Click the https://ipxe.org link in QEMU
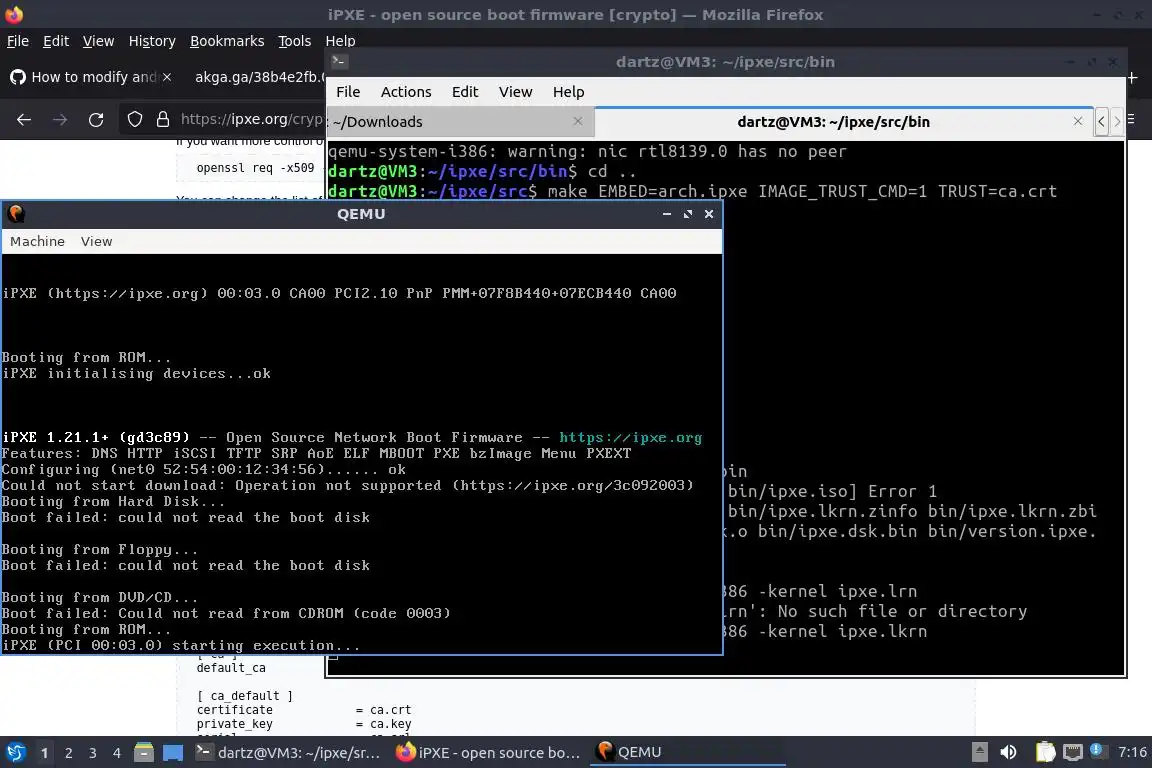 point(630,438)
